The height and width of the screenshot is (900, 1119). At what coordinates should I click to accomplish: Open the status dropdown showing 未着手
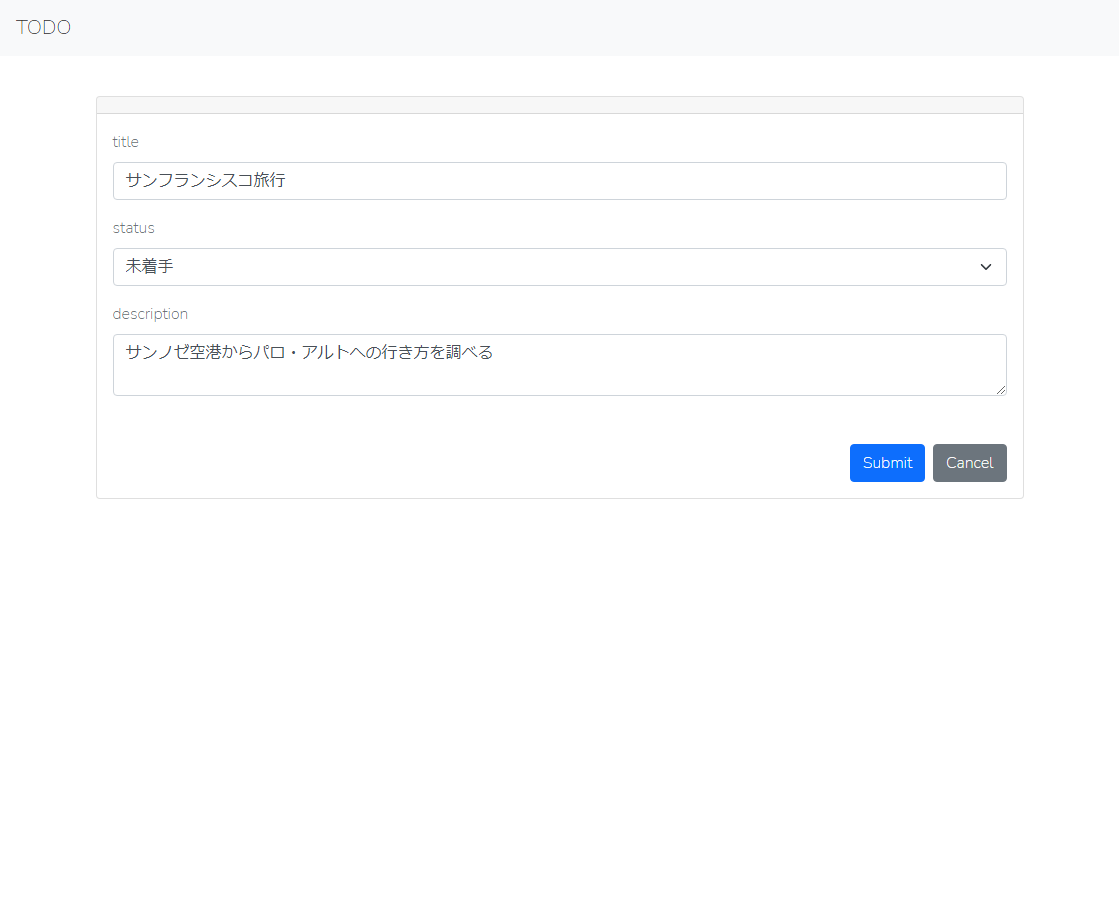click(x=560, y=267)
